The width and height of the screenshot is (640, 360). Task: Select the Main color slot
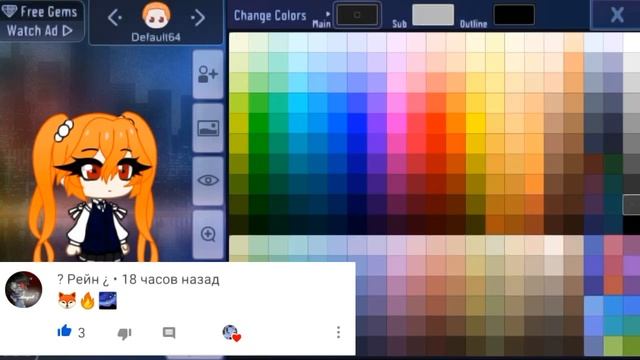pyautogui.click(x=357, y=15)
